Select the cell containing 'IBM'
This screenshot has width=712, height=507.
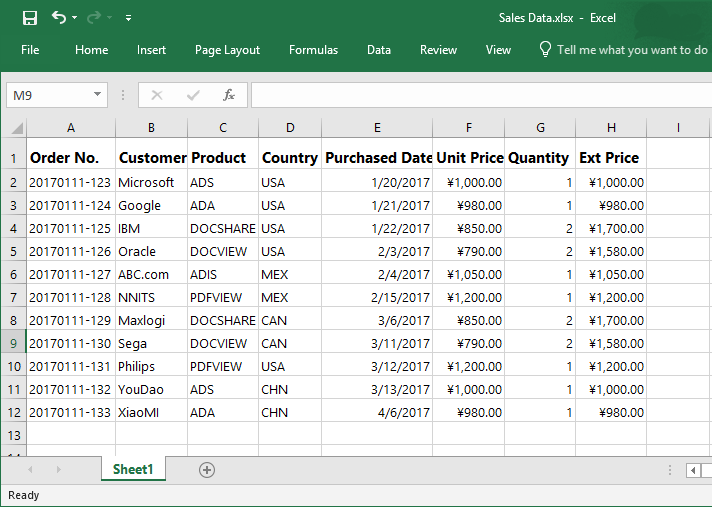[151, 228]
